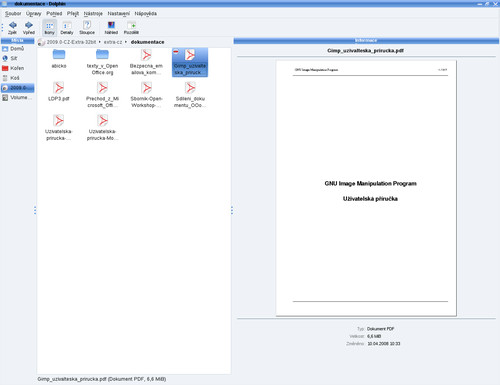Open the Úpravy menu
The height and width of the screenshot is (385, 500).
34,14
